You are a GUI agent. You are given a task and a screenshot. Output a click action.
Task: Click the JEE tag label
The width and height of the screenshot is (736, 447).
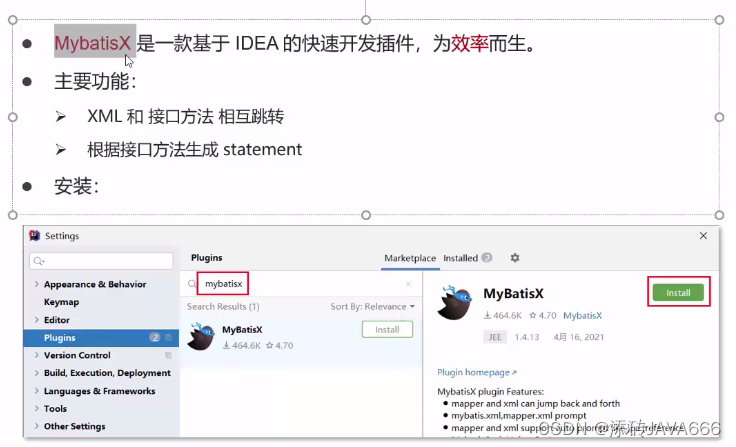click(495, 337)
